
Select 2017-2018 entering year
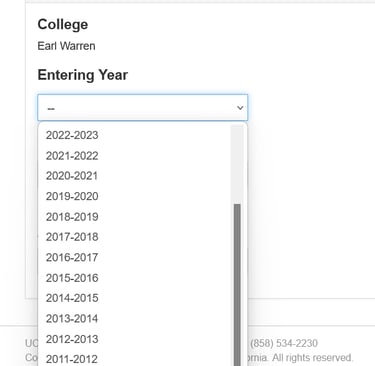point(135,237)
